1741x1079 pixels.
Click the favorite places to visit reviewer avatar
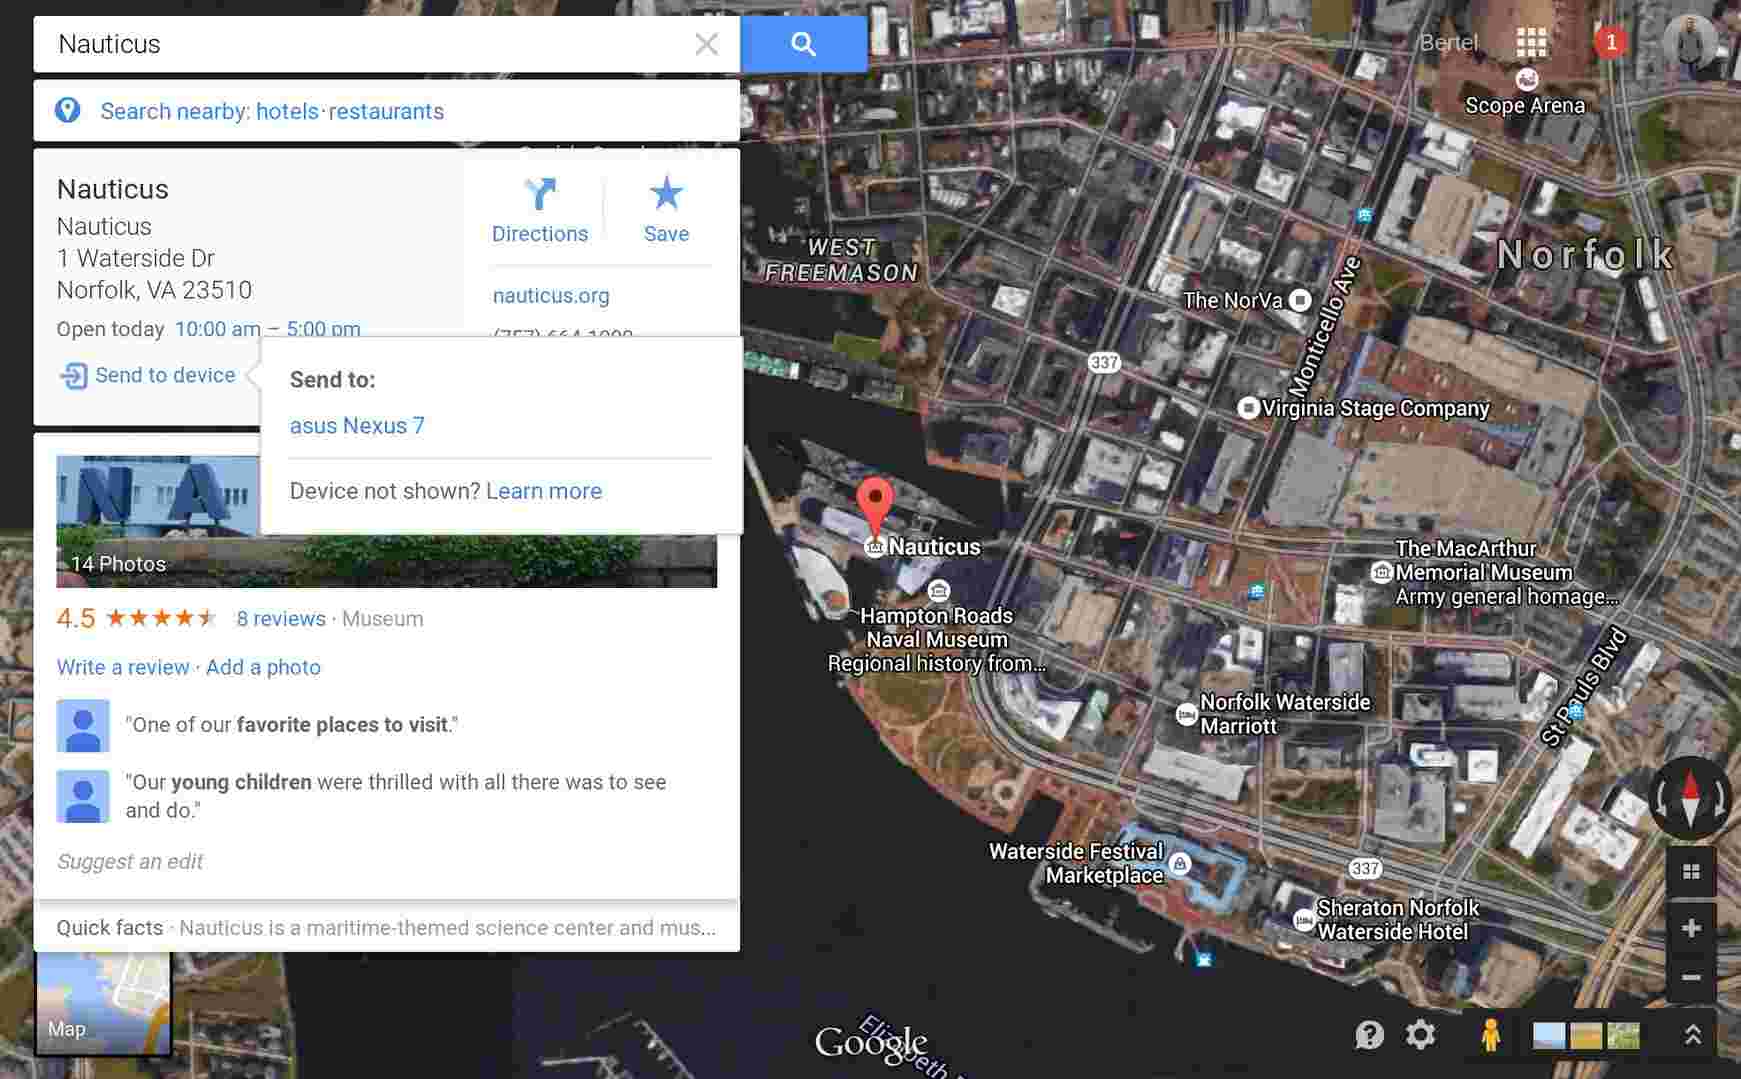(x=83, y=725)
